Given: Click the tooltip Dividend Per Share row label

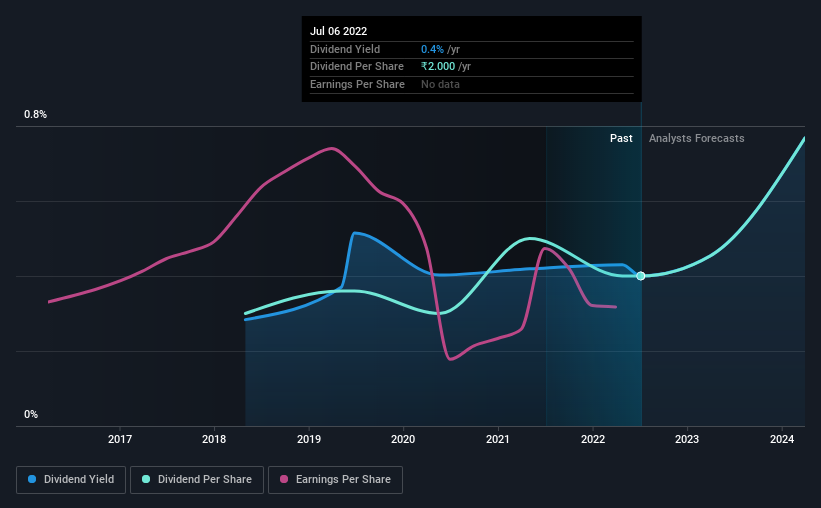Looking at the screenshot, I should click(357, 67).
